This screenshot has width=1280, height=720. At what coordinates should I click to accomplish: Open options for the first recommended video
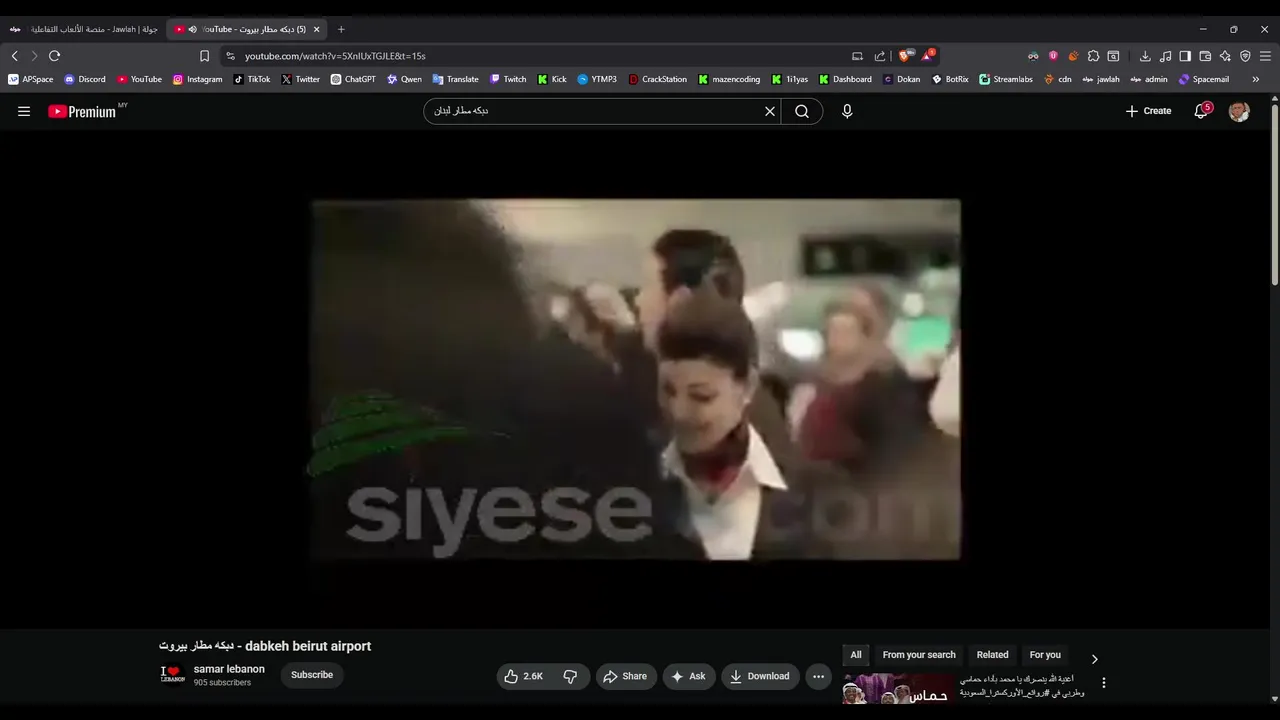(1104, 683)
